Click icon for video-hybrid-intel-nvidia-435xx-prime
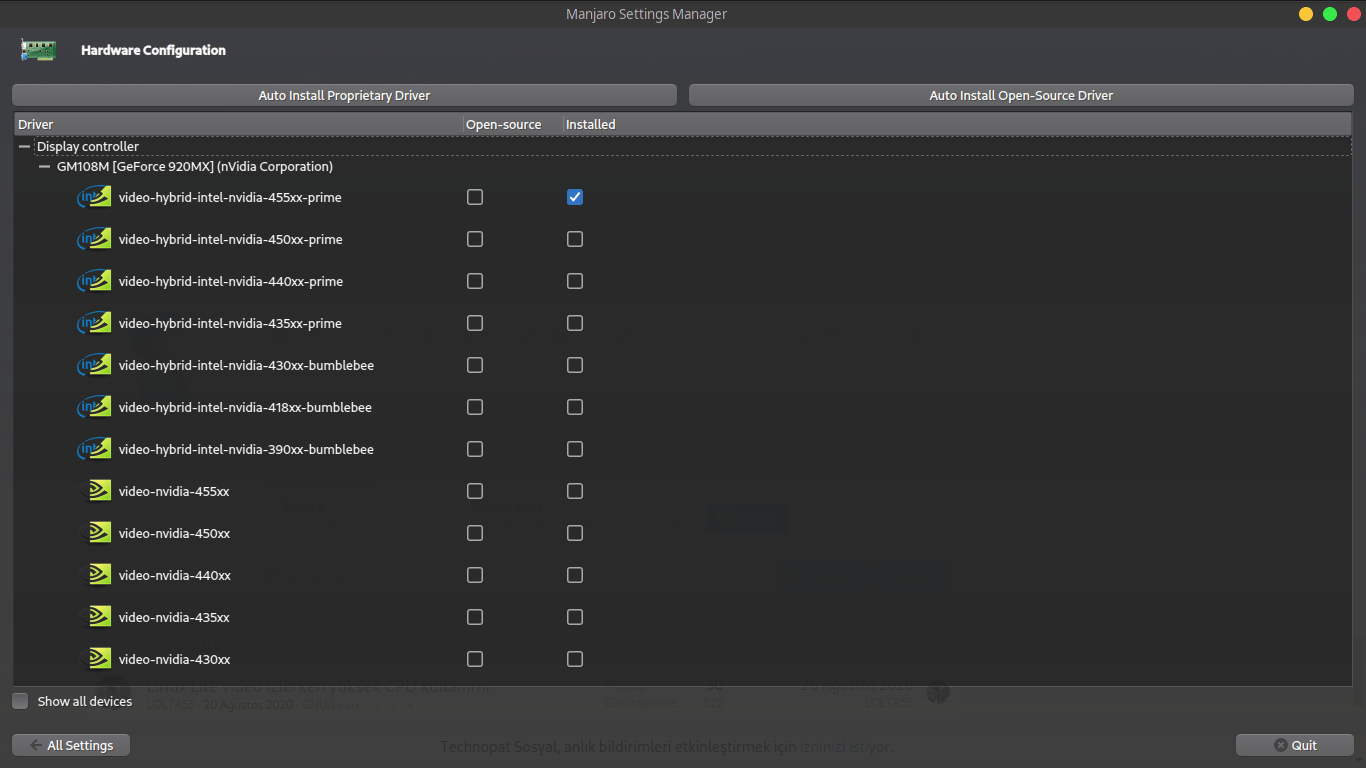The width and height of the screenshot is (1366, 768). (x=94, y=323)
